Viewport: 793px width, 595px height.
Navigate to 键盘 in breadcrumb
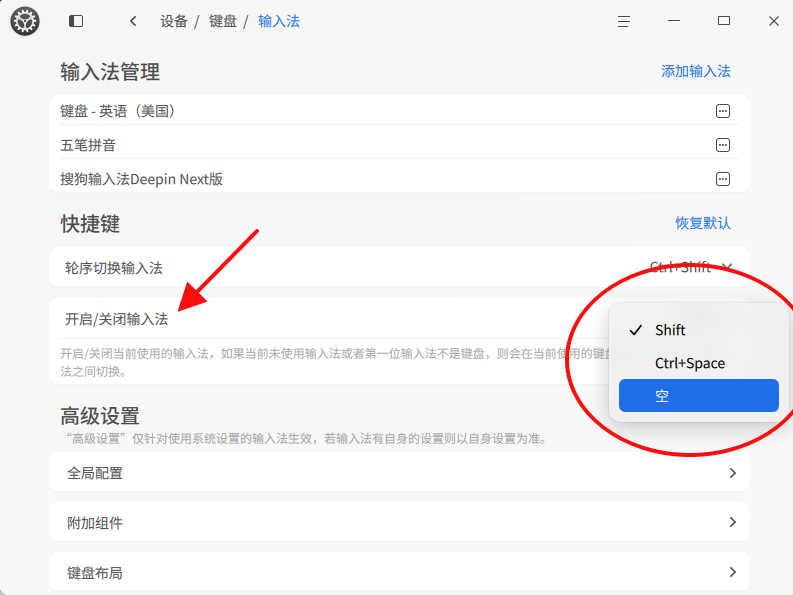click(223, 21)
